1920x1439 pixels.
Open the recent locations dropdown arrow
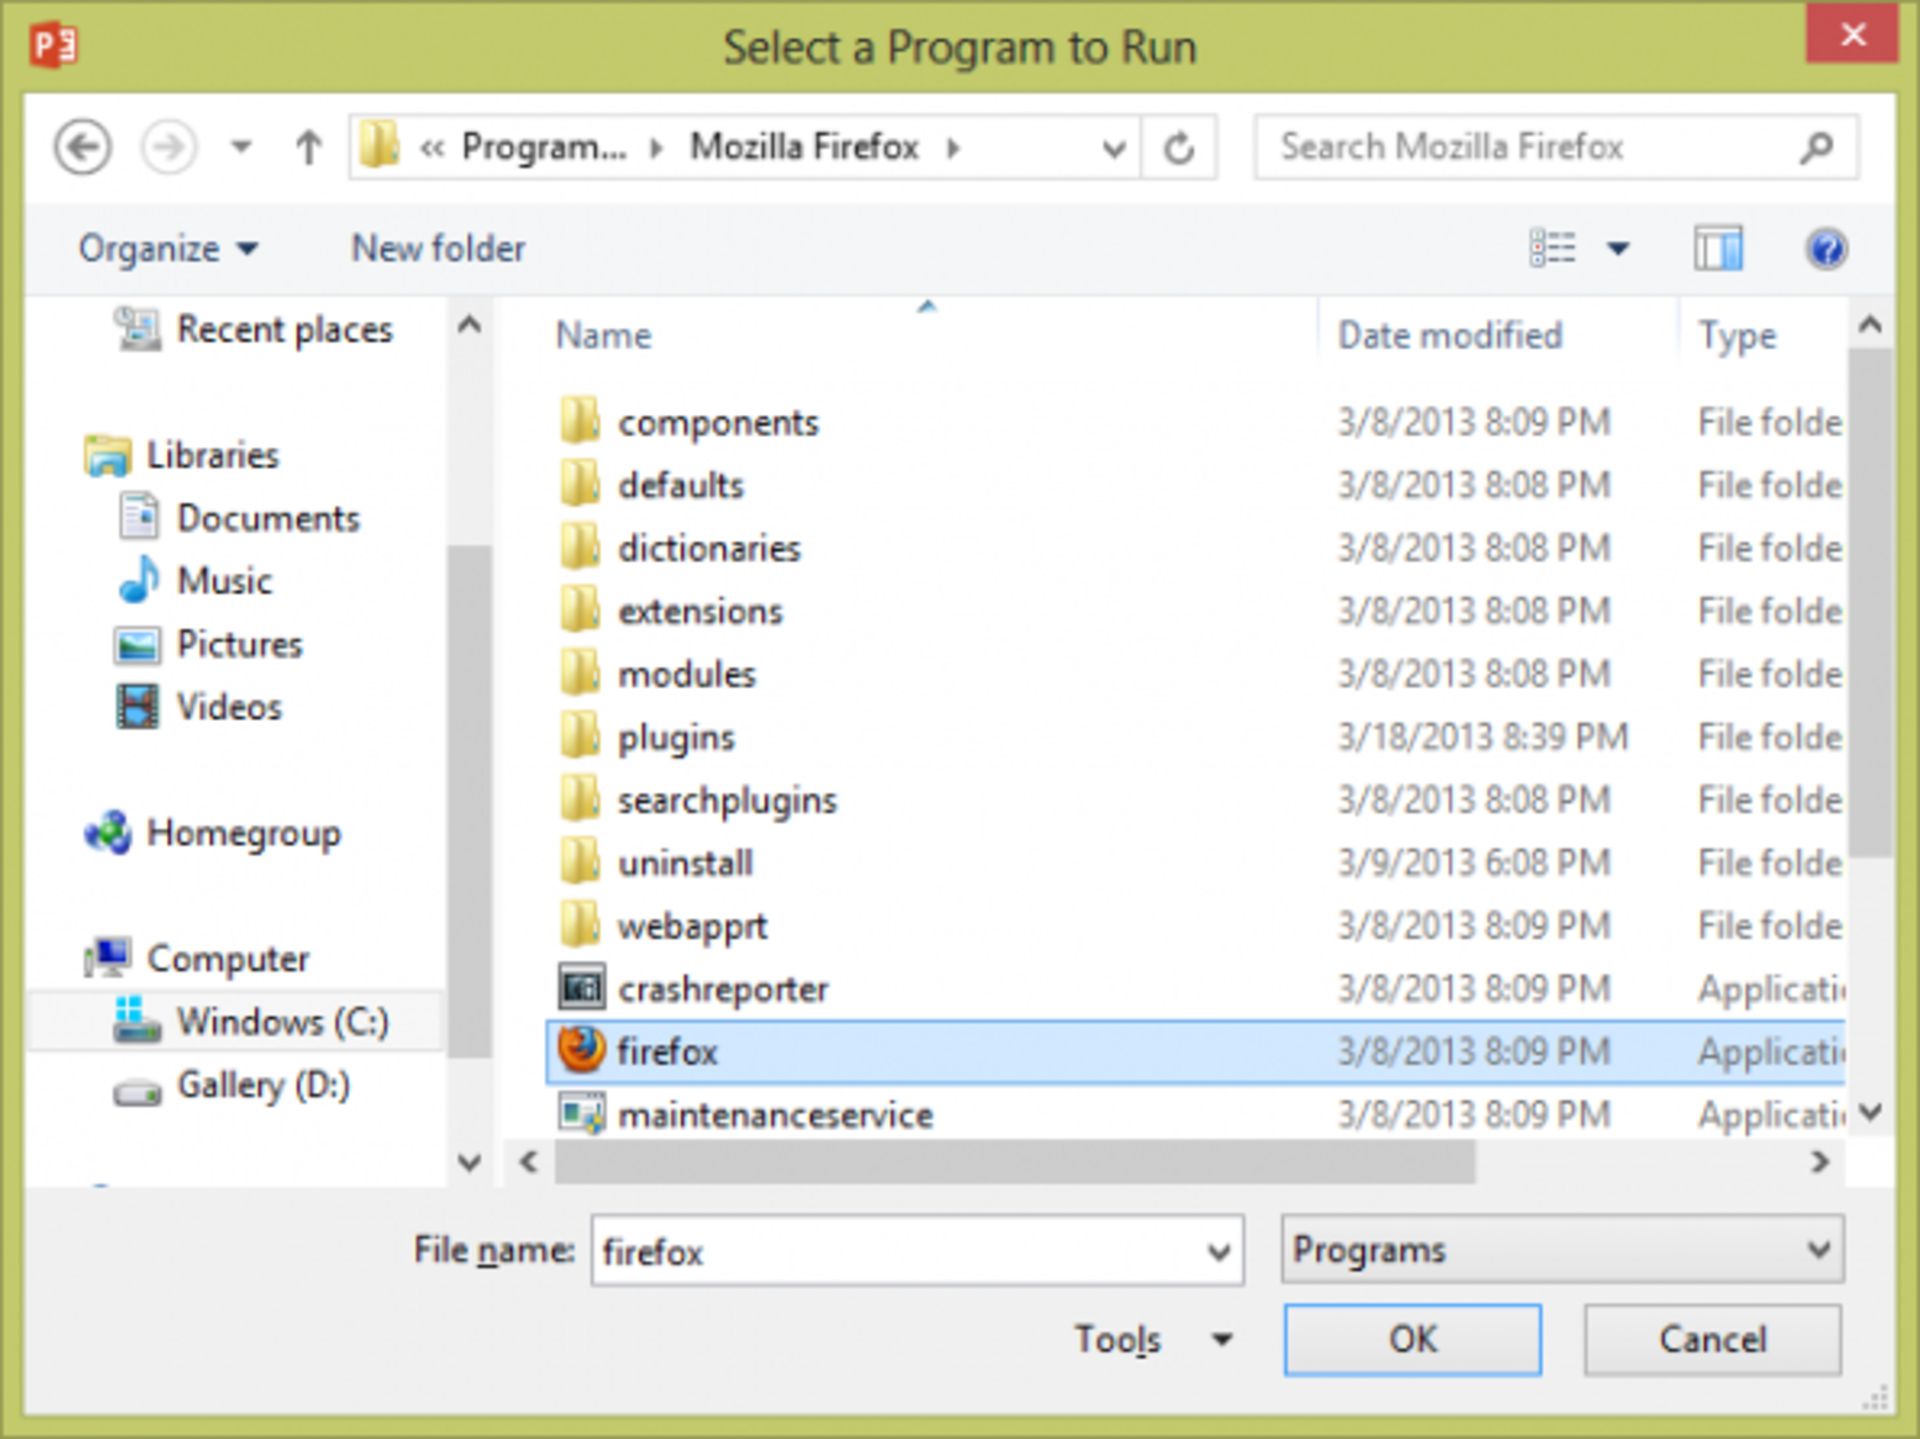point(240,148)
